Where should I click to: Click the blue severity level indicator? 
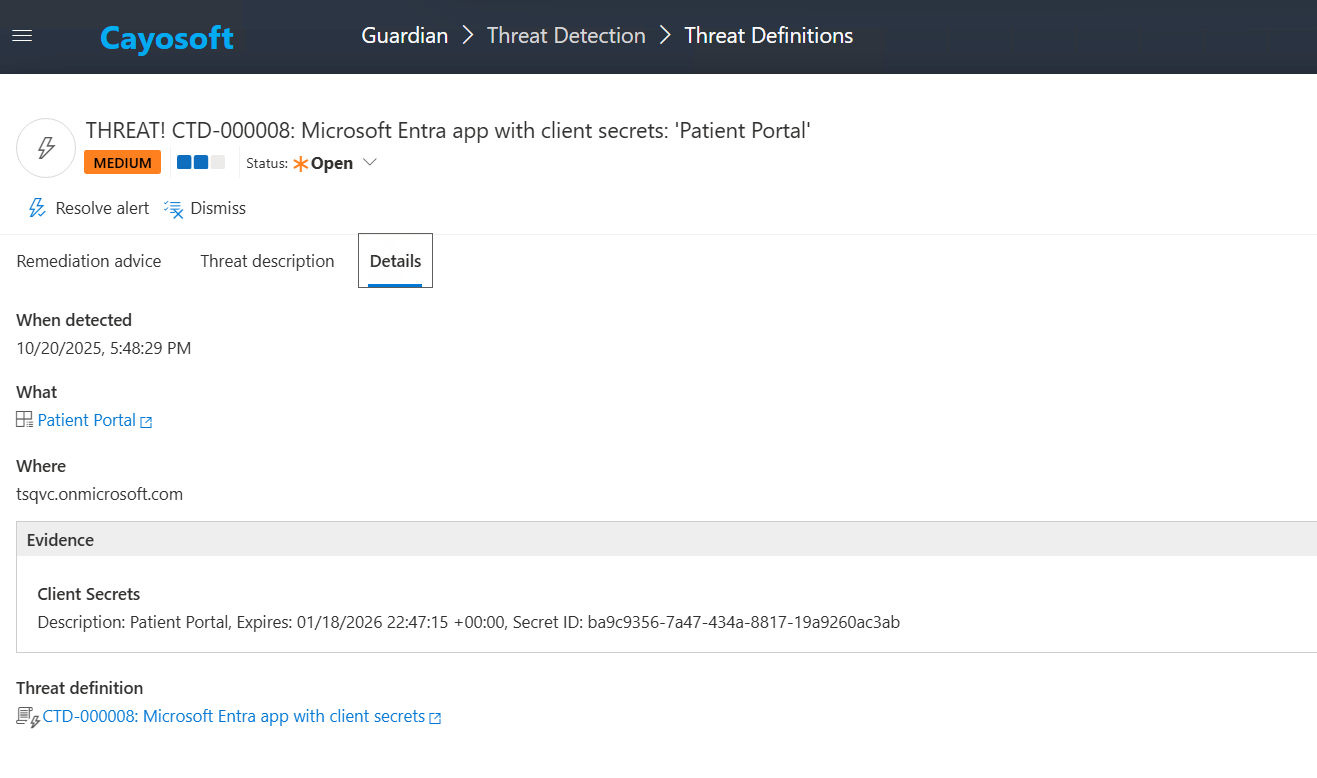[200, 162]
